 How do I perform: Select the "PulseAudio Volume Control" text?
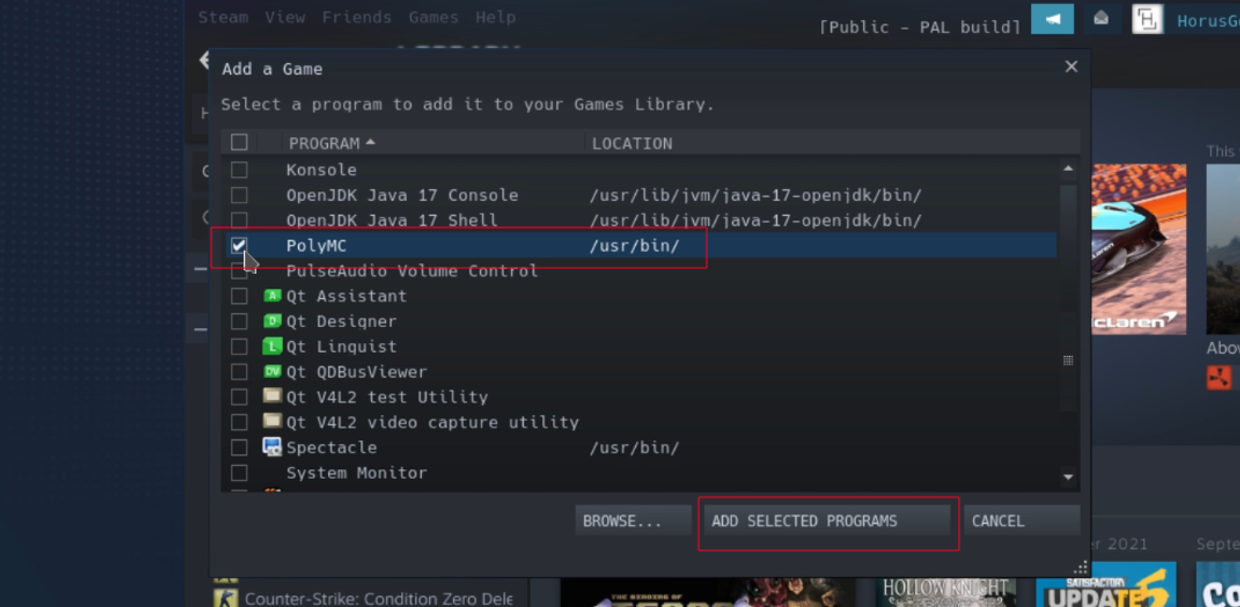(x=412, y=271)
